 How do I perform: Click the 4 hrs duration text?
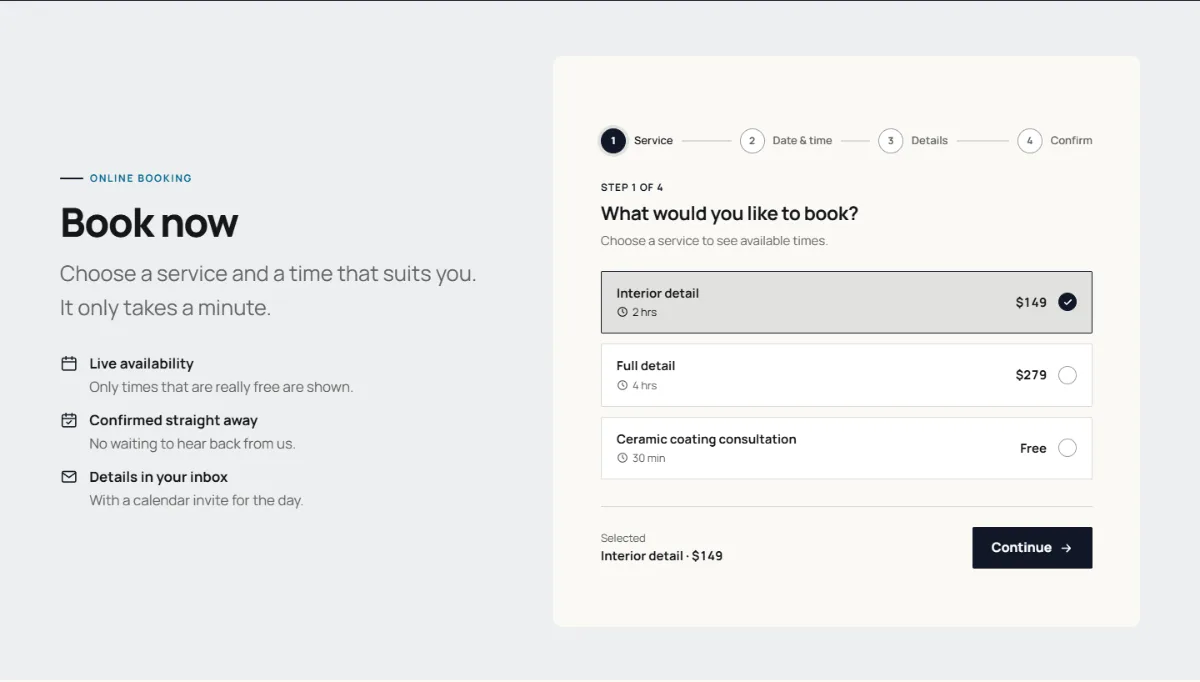tap(644, 385)
